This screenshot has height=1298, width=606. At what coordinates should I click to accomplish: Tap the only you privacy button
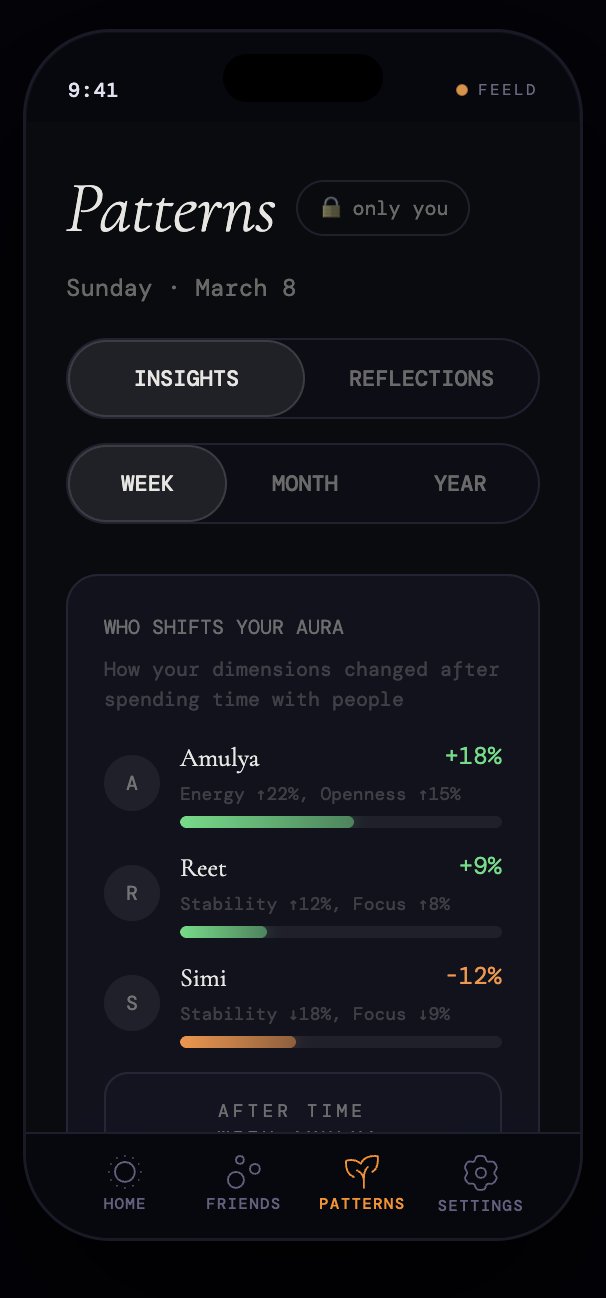(x=383, y=208)
